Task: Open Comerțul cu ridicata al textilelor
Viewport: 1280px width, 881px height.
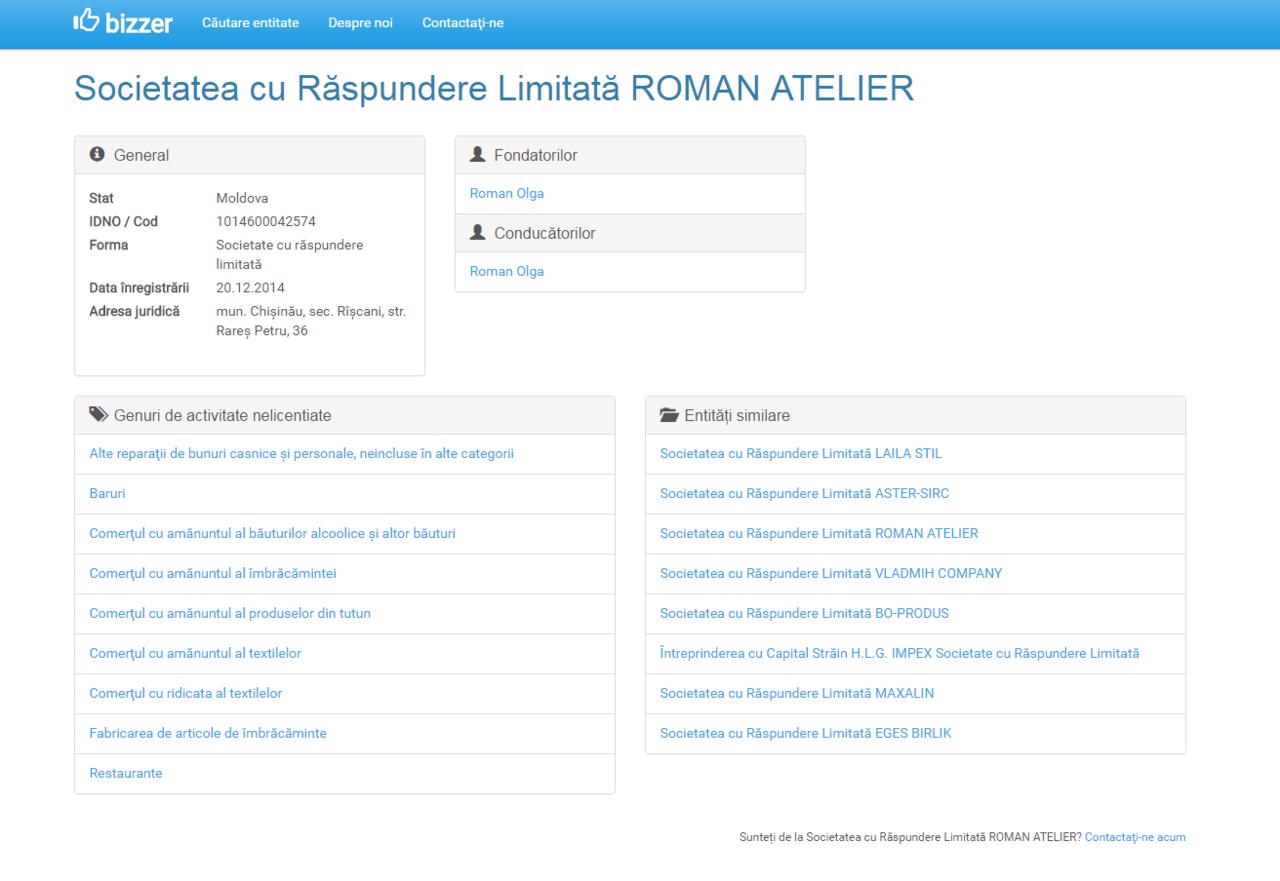Action: pos(186,693)
